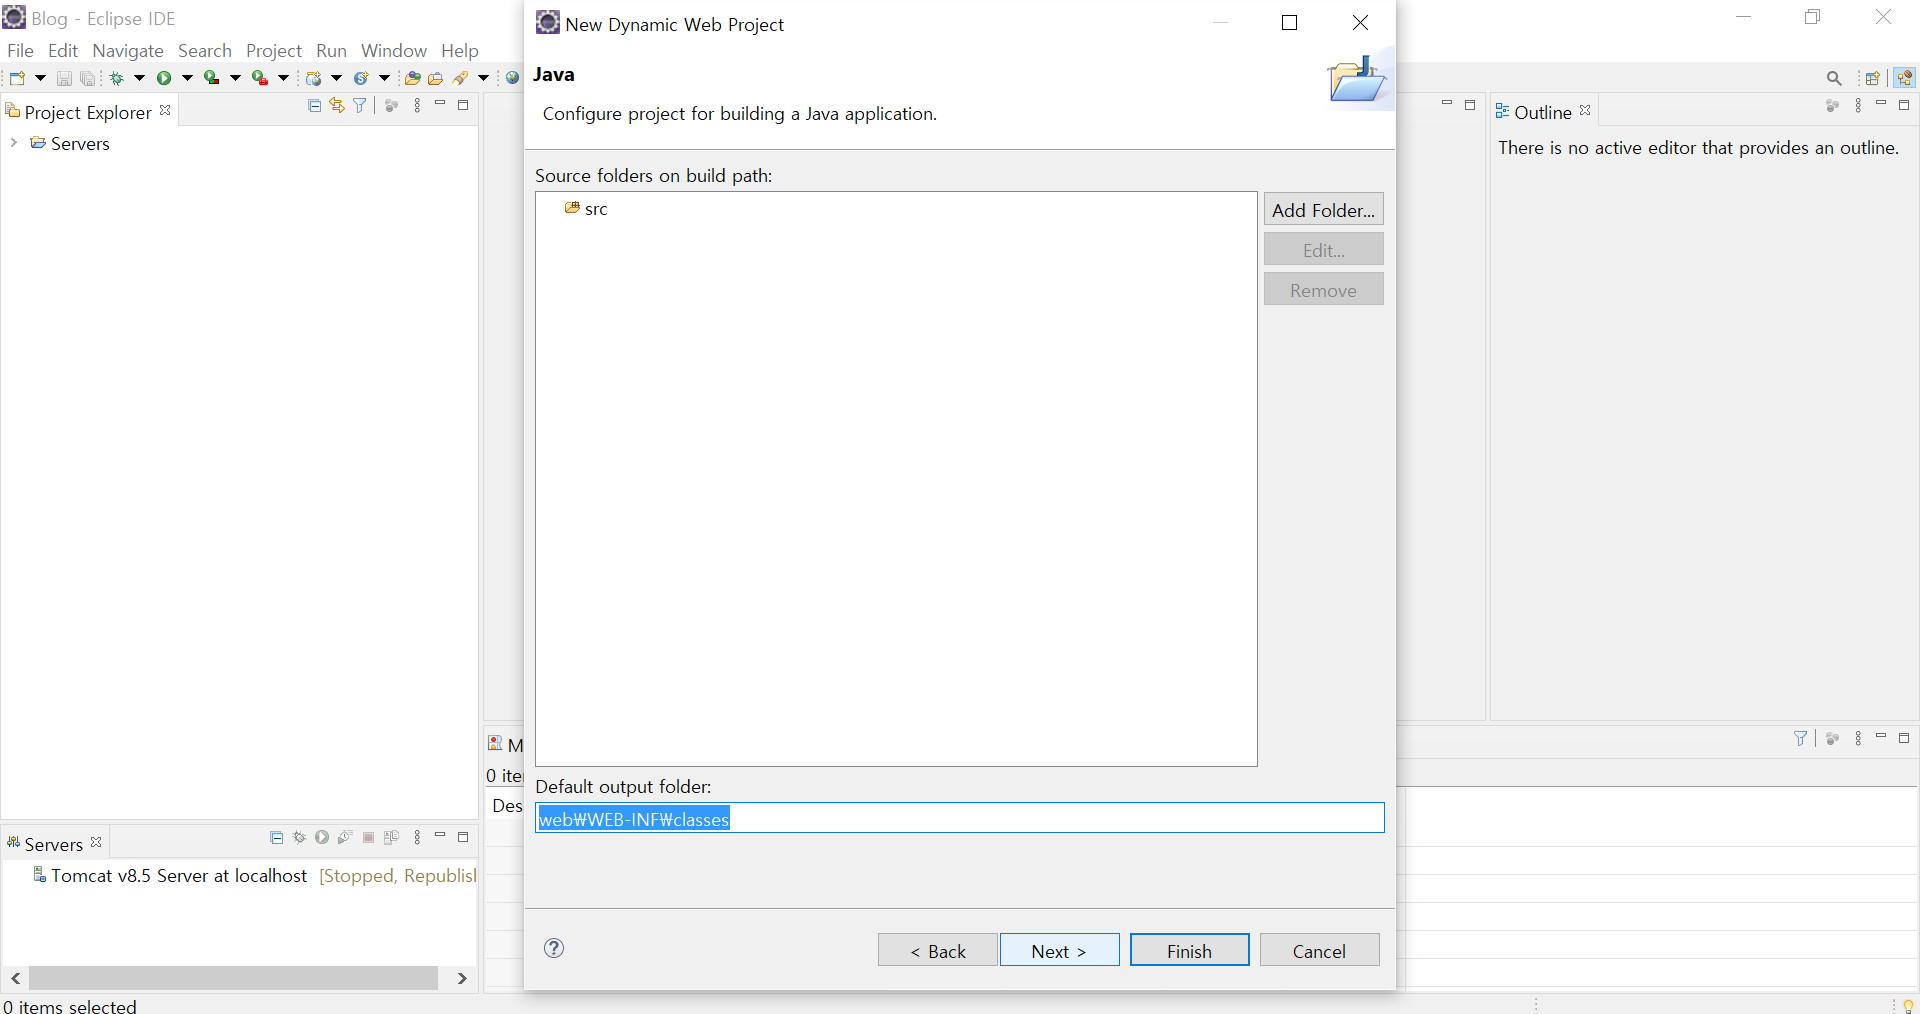Click the Stop server icon

(368, 837)
